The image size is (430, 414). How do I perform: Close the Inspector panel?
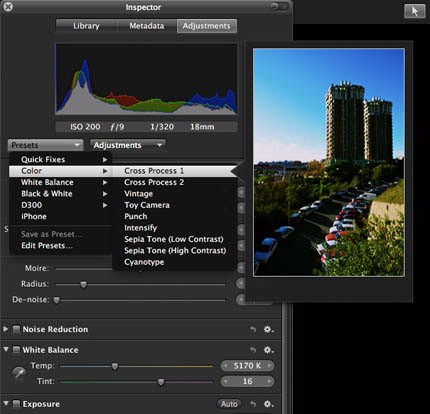[x=8, y=7]
